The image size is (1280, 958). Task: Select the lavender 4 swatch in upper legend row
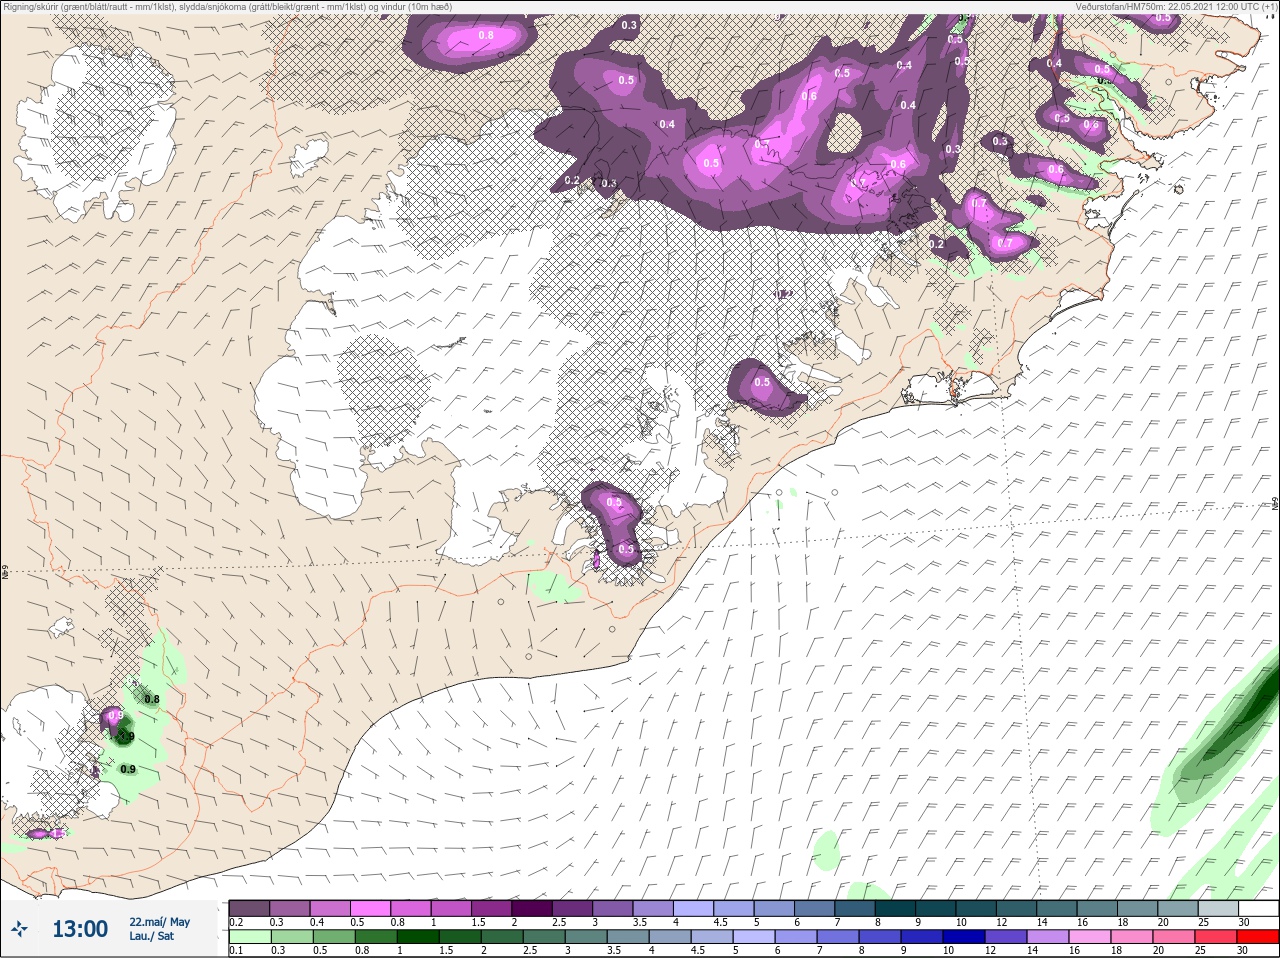(693, 909)
